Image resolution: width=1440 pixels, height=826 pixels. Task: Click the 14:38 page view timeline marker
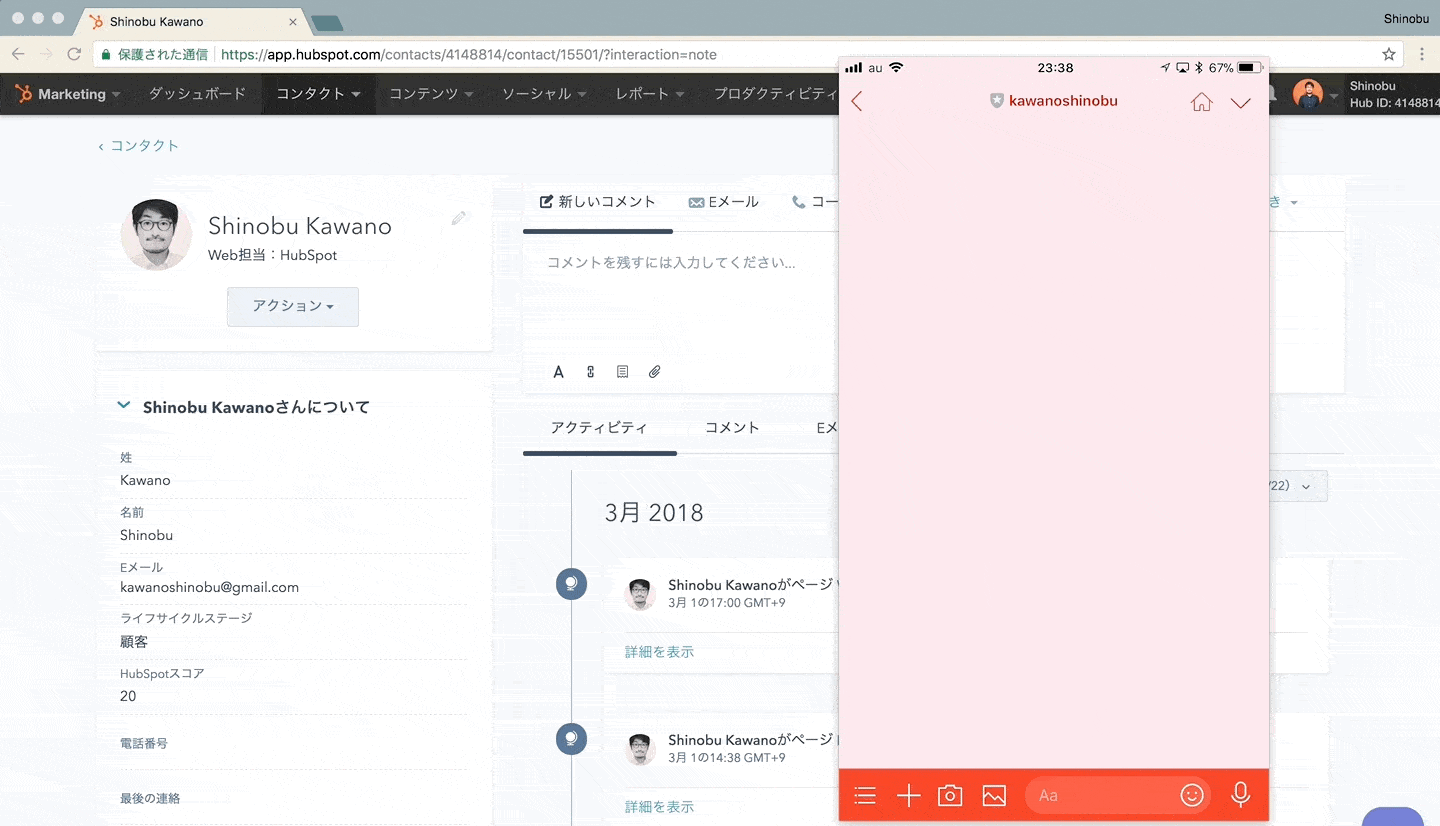tap(571, 739)
